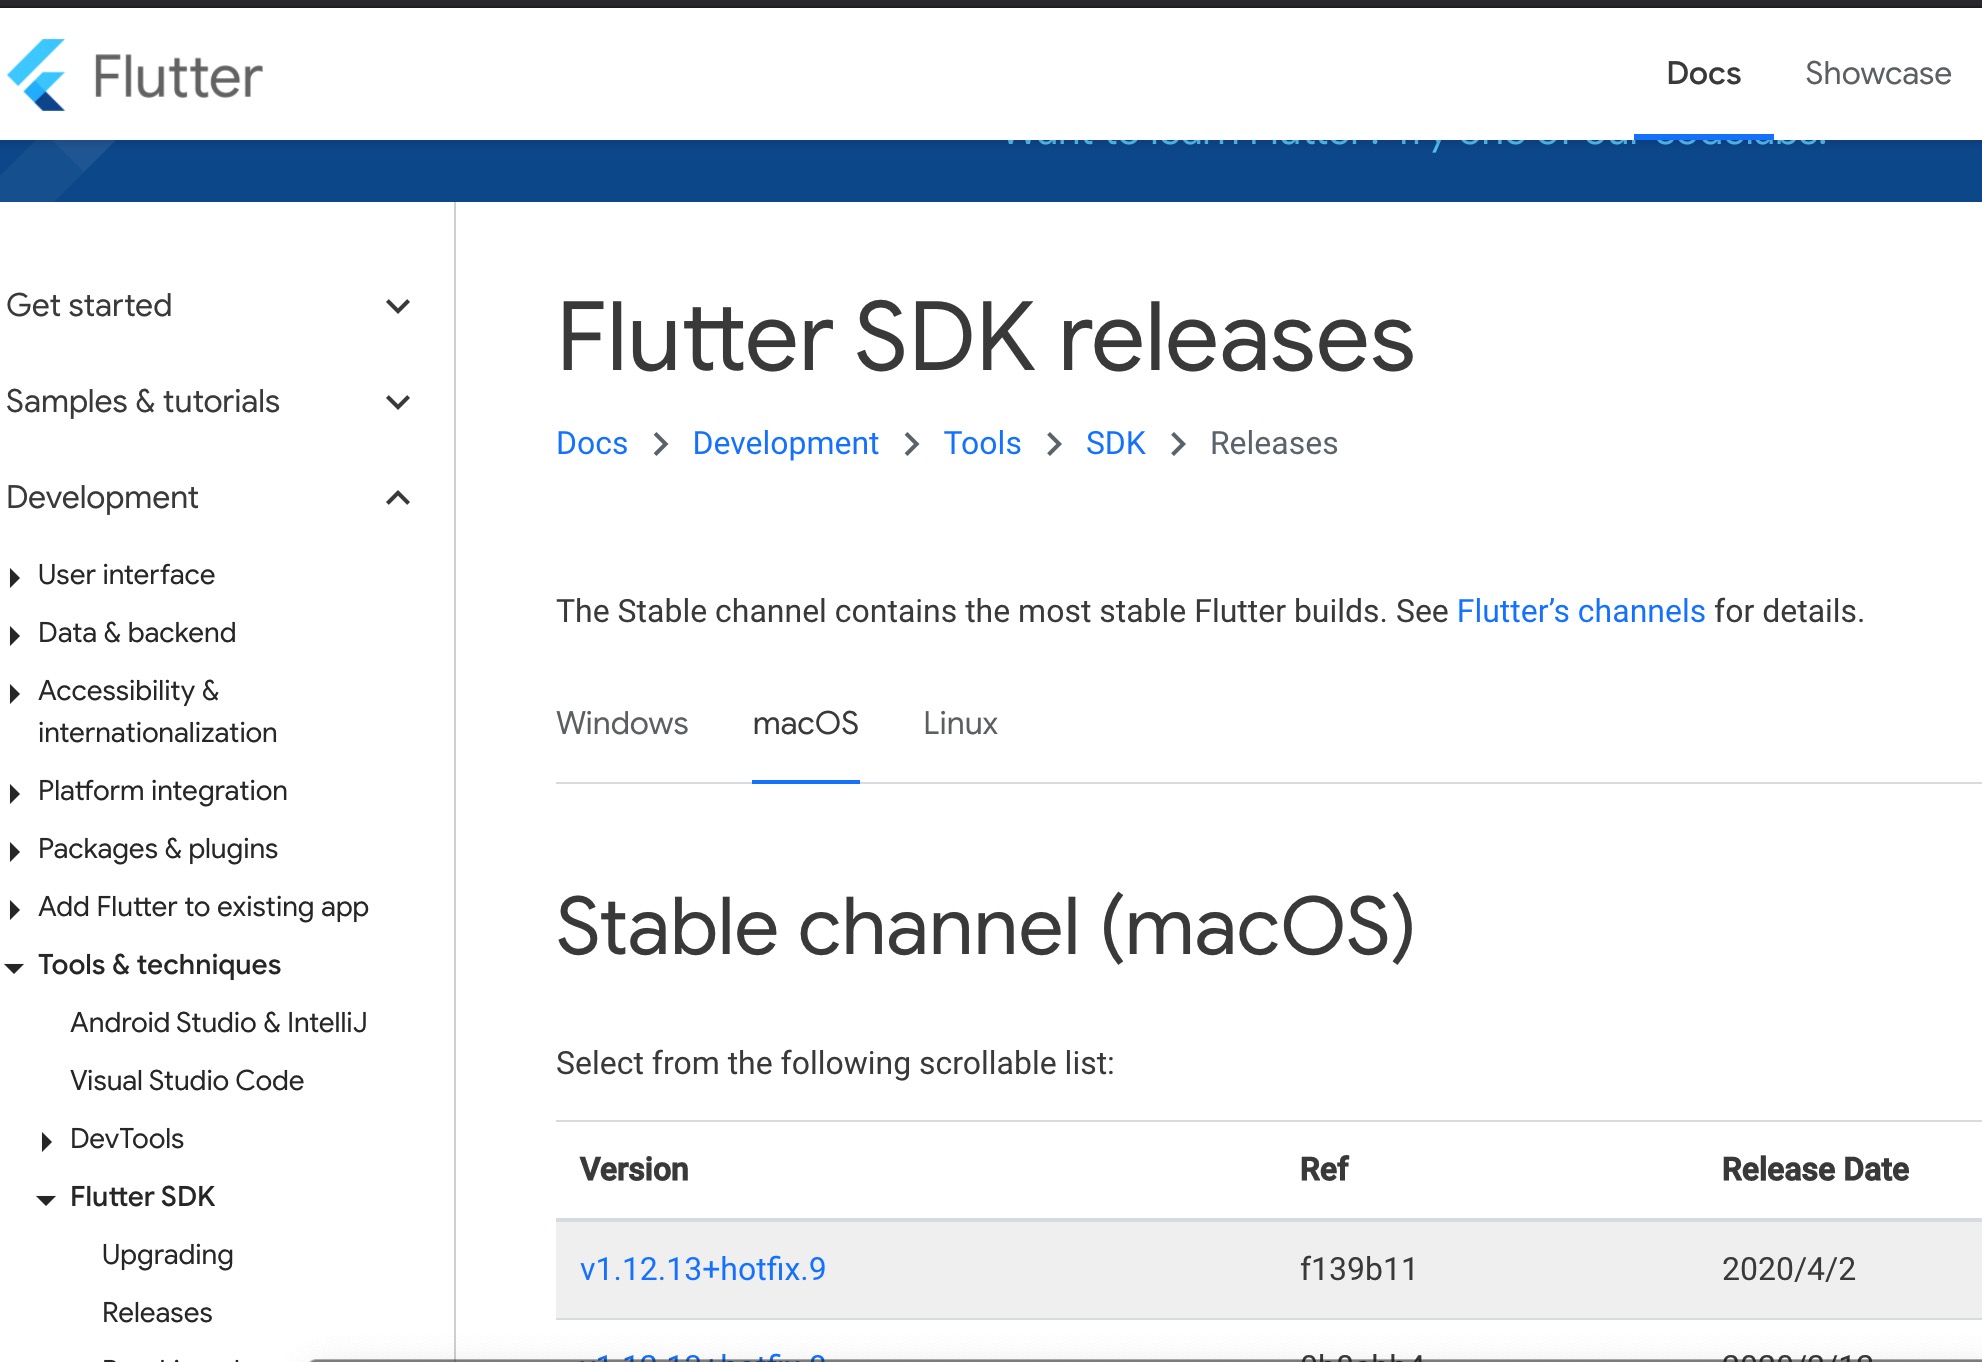Viewport: 1982px width, 1362px height.
Task: Click the Tools breadcrumb link
Action: (x=982, y=443)
